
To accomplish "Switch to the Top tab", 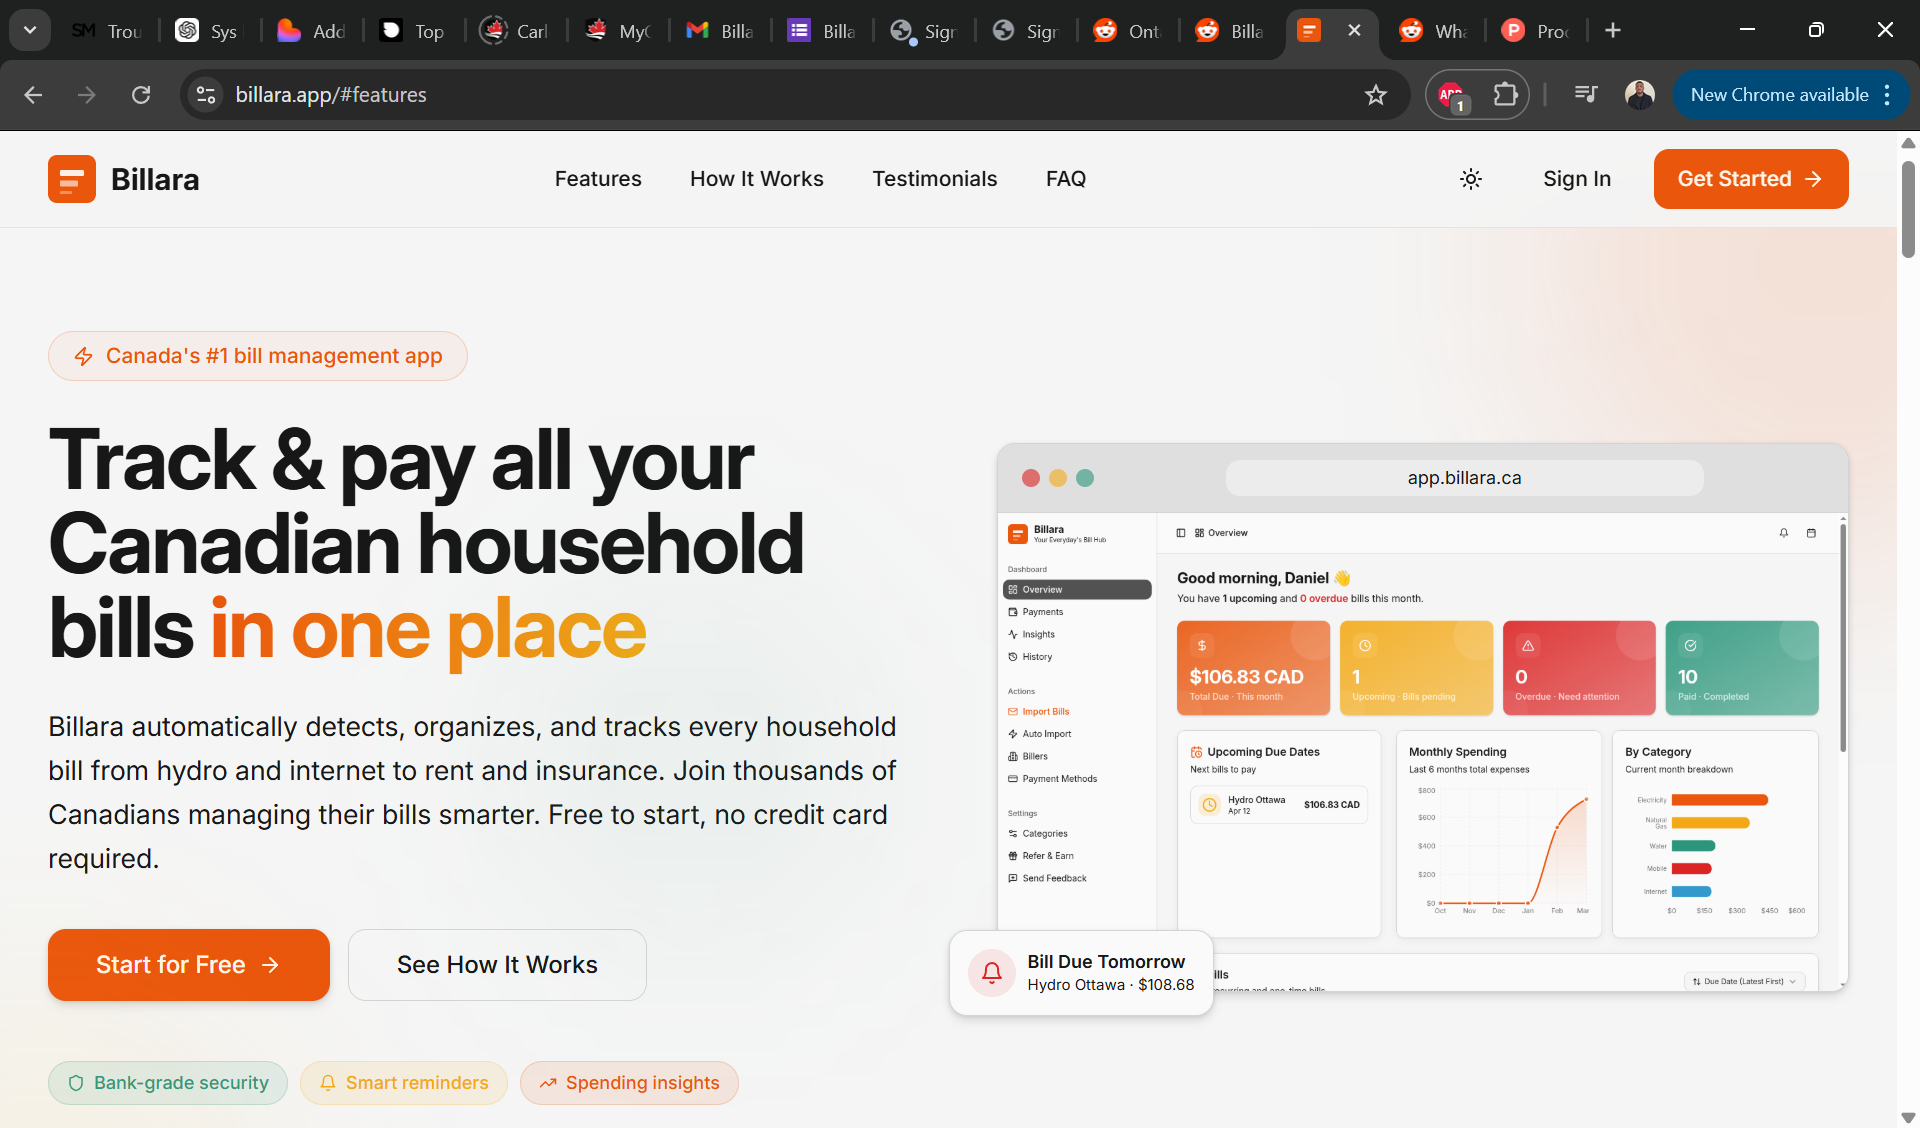I will click(414, 31).
